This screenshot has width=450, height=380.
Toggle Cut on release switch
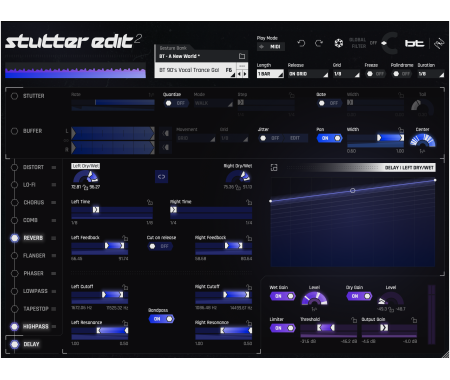160,246
